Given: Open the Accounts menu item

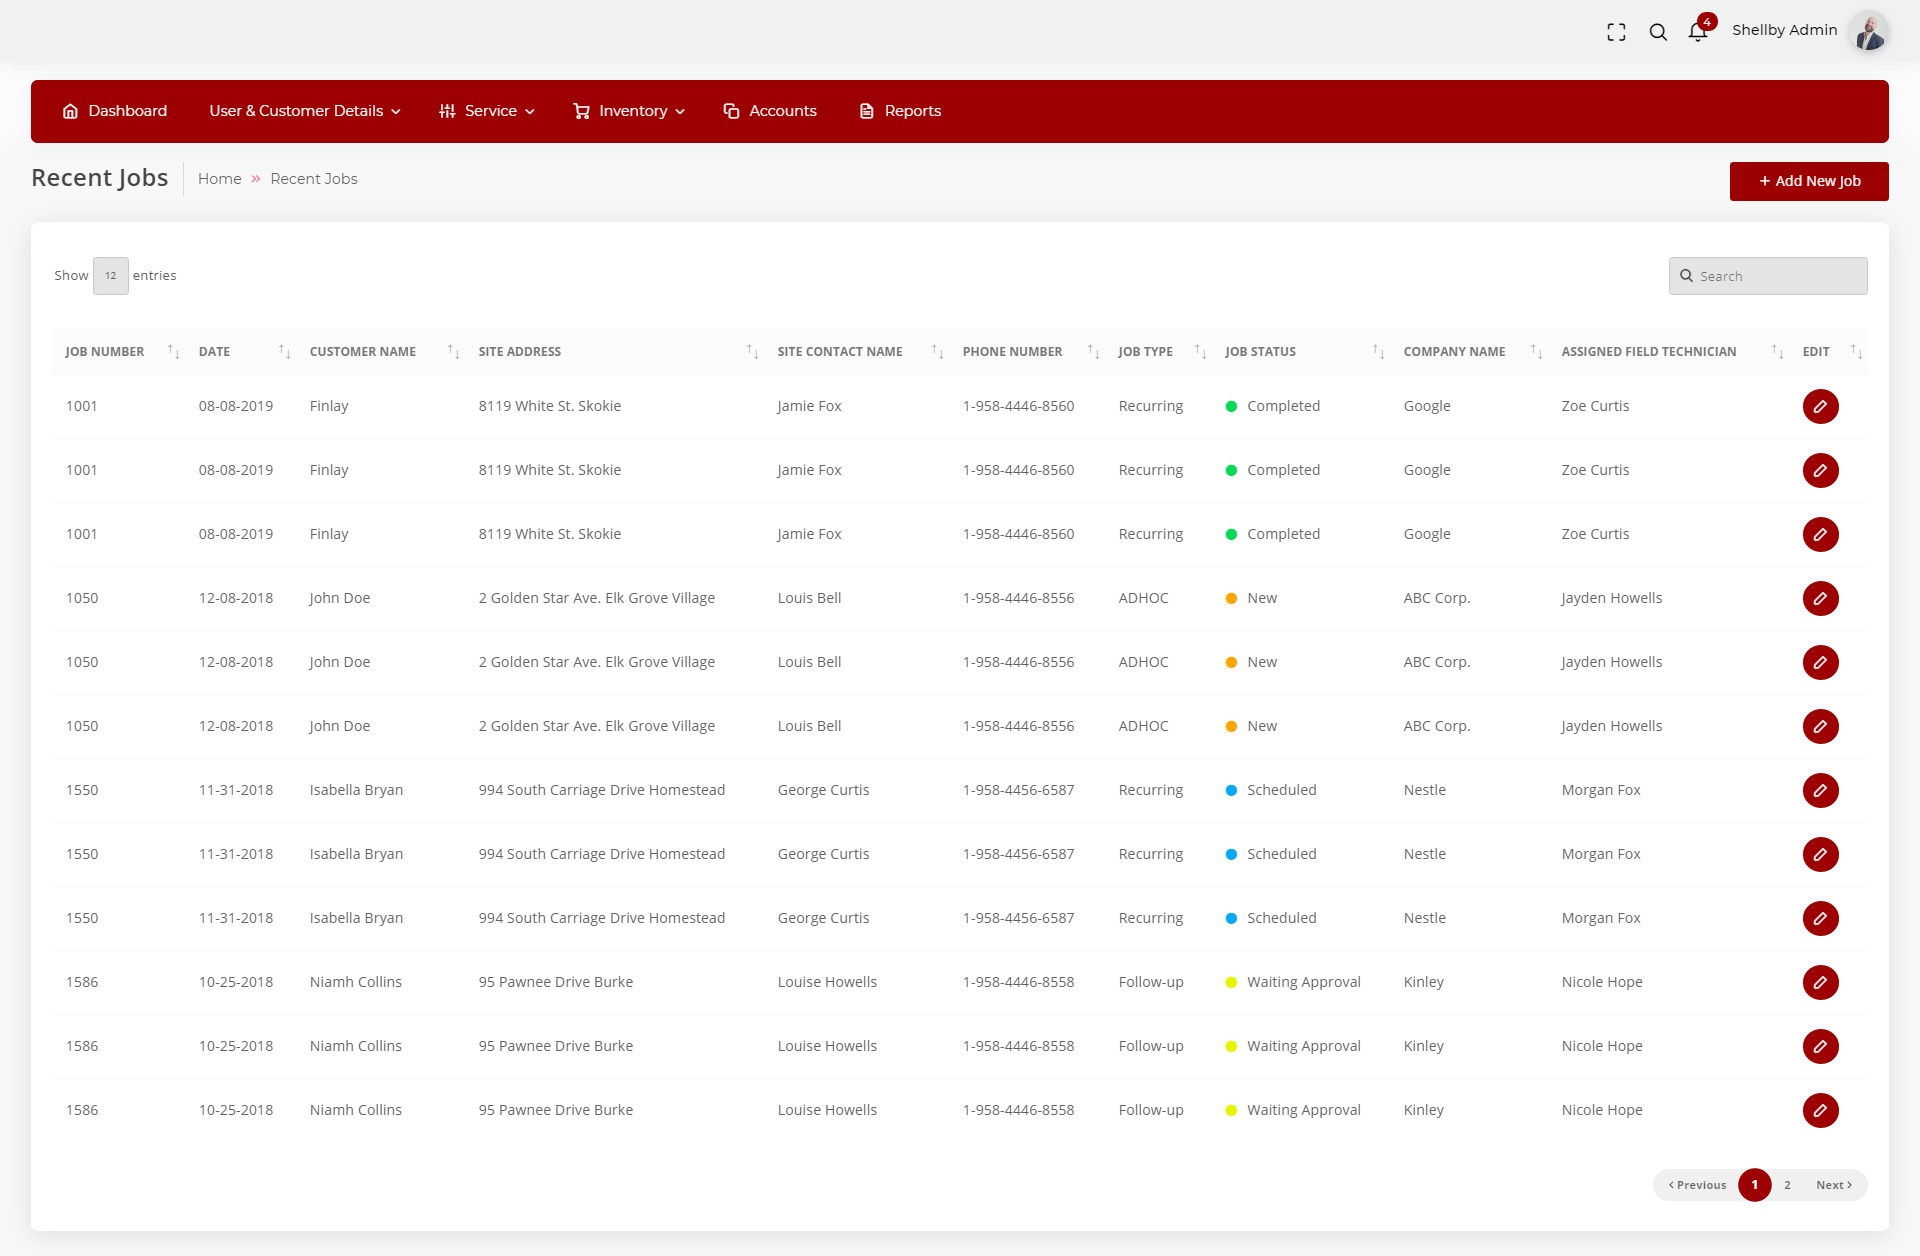Looking at the screenshot, I should coord(770,111).
